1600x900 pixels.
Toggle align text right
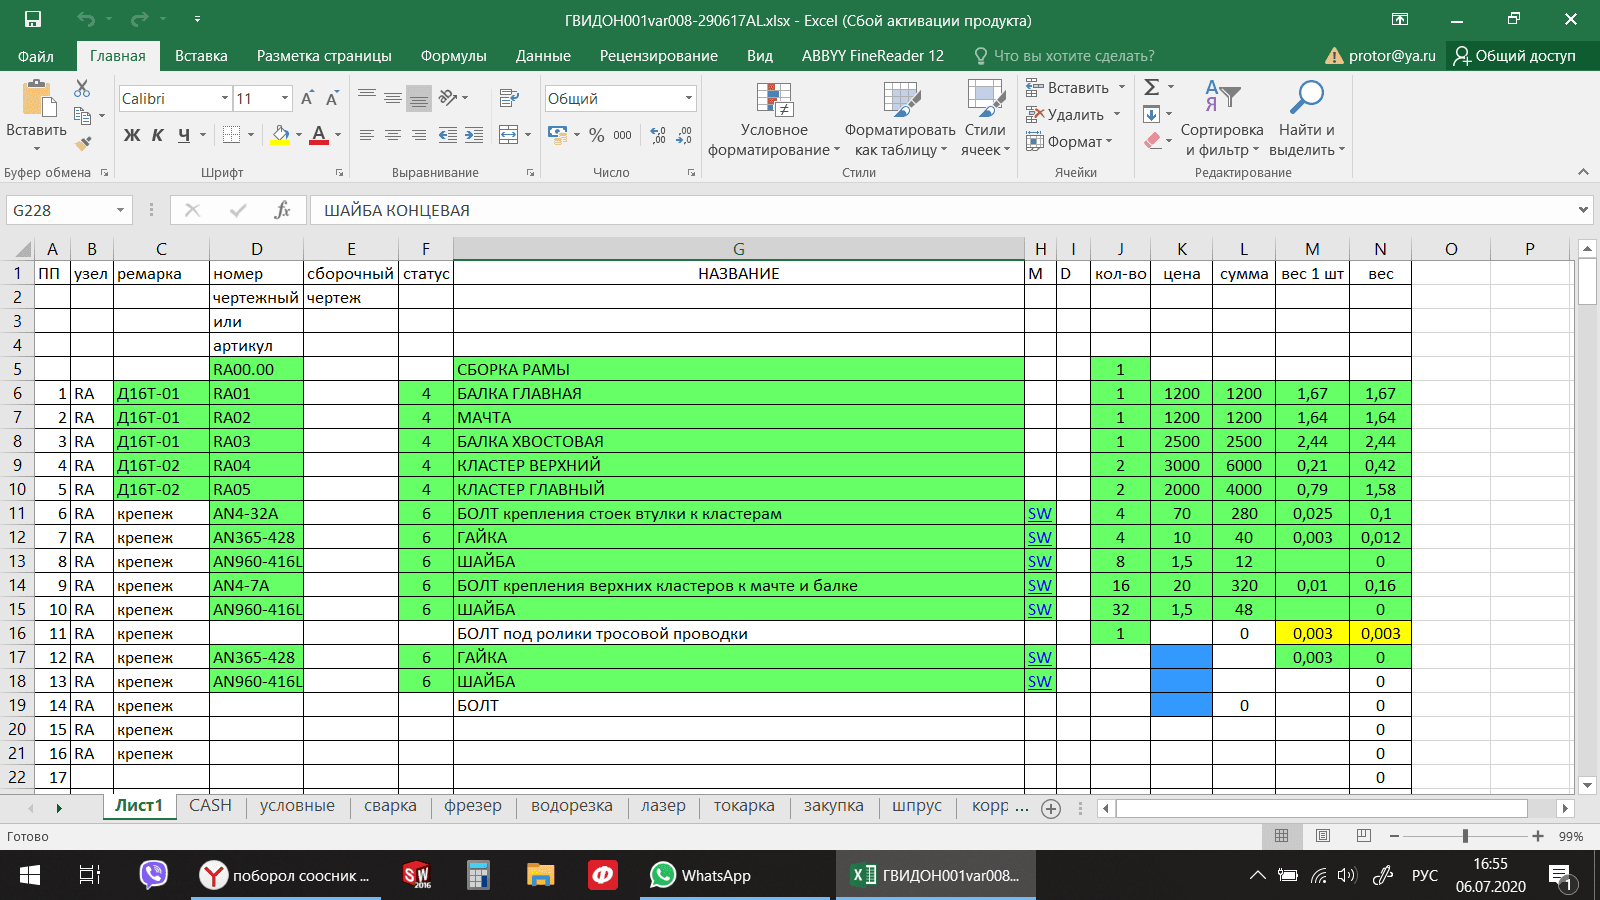(419, 135)
